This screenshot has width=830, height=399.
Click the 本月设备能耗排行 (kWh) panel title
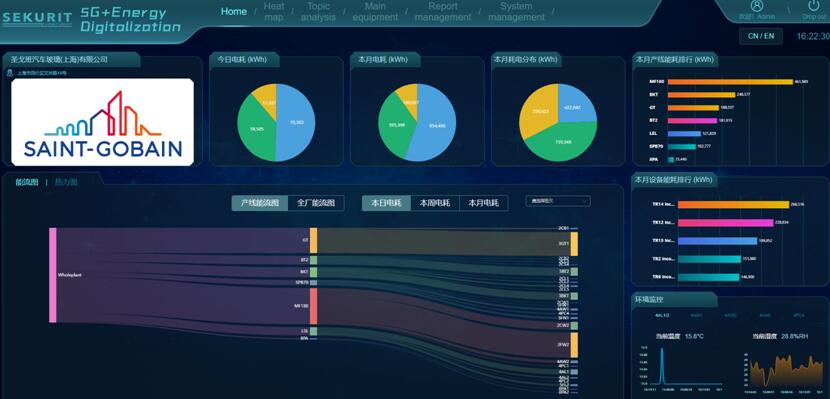pyautogui.click(x=674, y=180)
